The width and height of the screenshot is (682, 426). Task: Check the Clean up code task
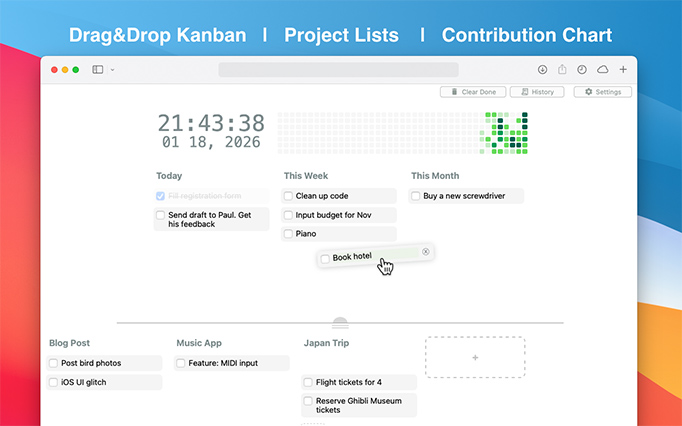click(288, 196)
